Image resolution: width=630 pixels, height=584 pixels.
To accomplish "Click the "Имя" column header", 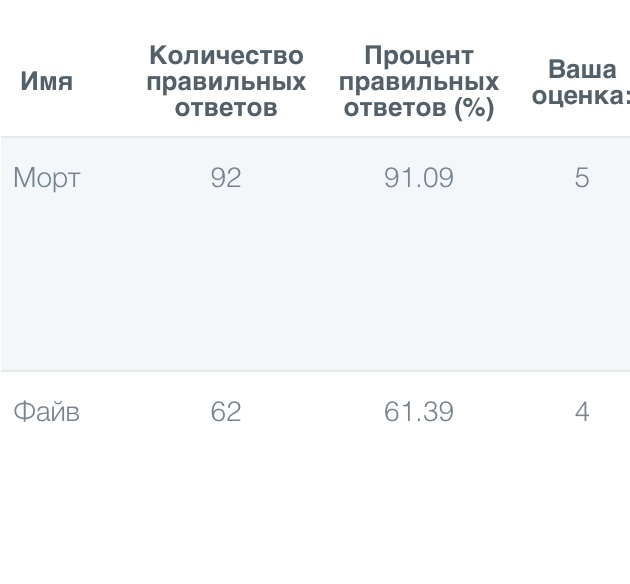I will click(46, 82).
